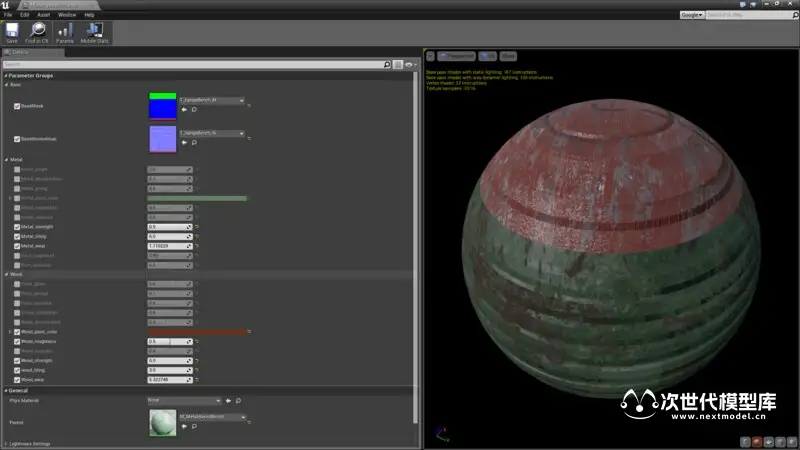Screen dimensions: 800x450
Task: Toggle the Mobile Stats icon
Action: 96,35
